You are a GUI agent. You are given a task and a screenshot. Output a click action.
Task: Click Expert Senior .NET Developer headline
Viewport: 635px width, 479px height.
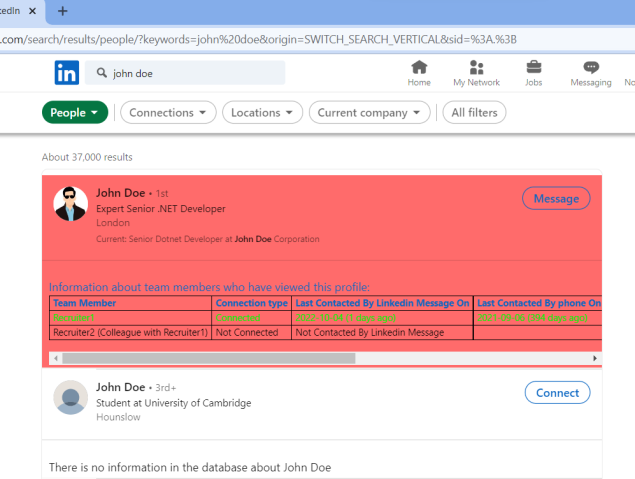point(161,209)
